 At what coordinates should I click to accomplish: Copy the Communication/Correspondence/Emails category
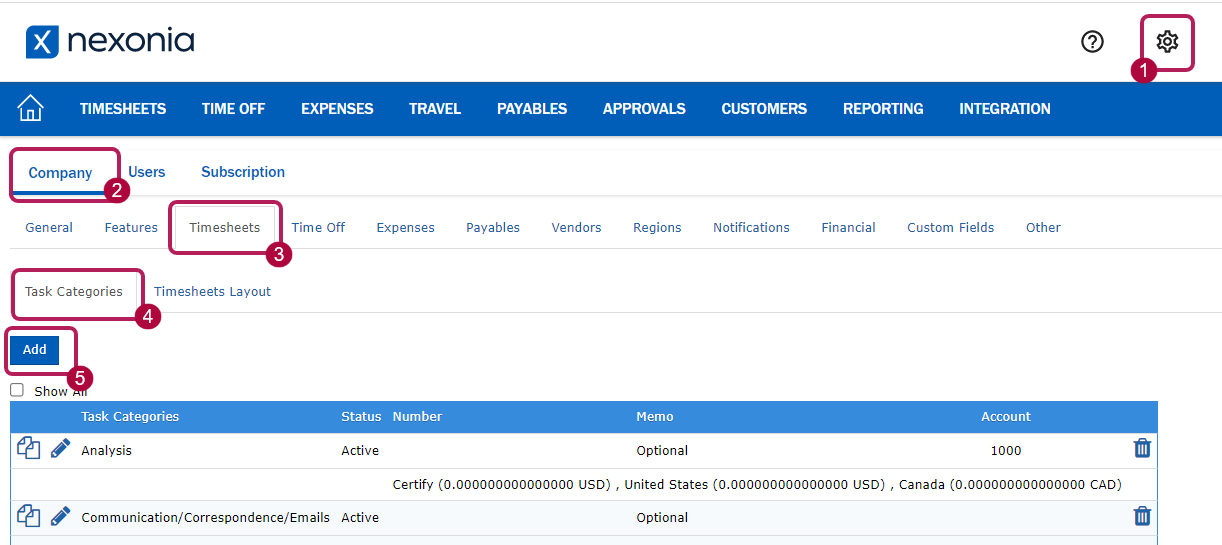29,516
